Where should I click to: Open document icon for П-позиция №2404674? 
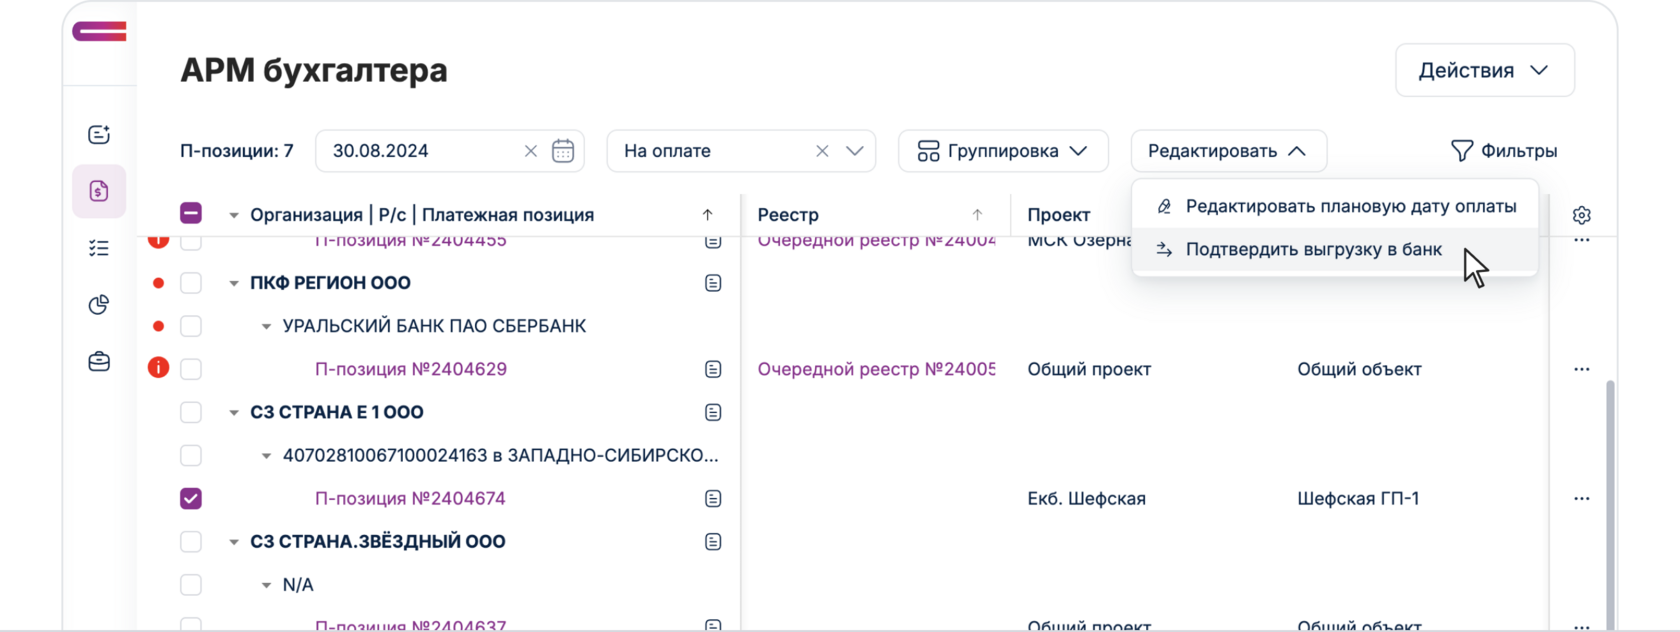click(x=713, y=498)
